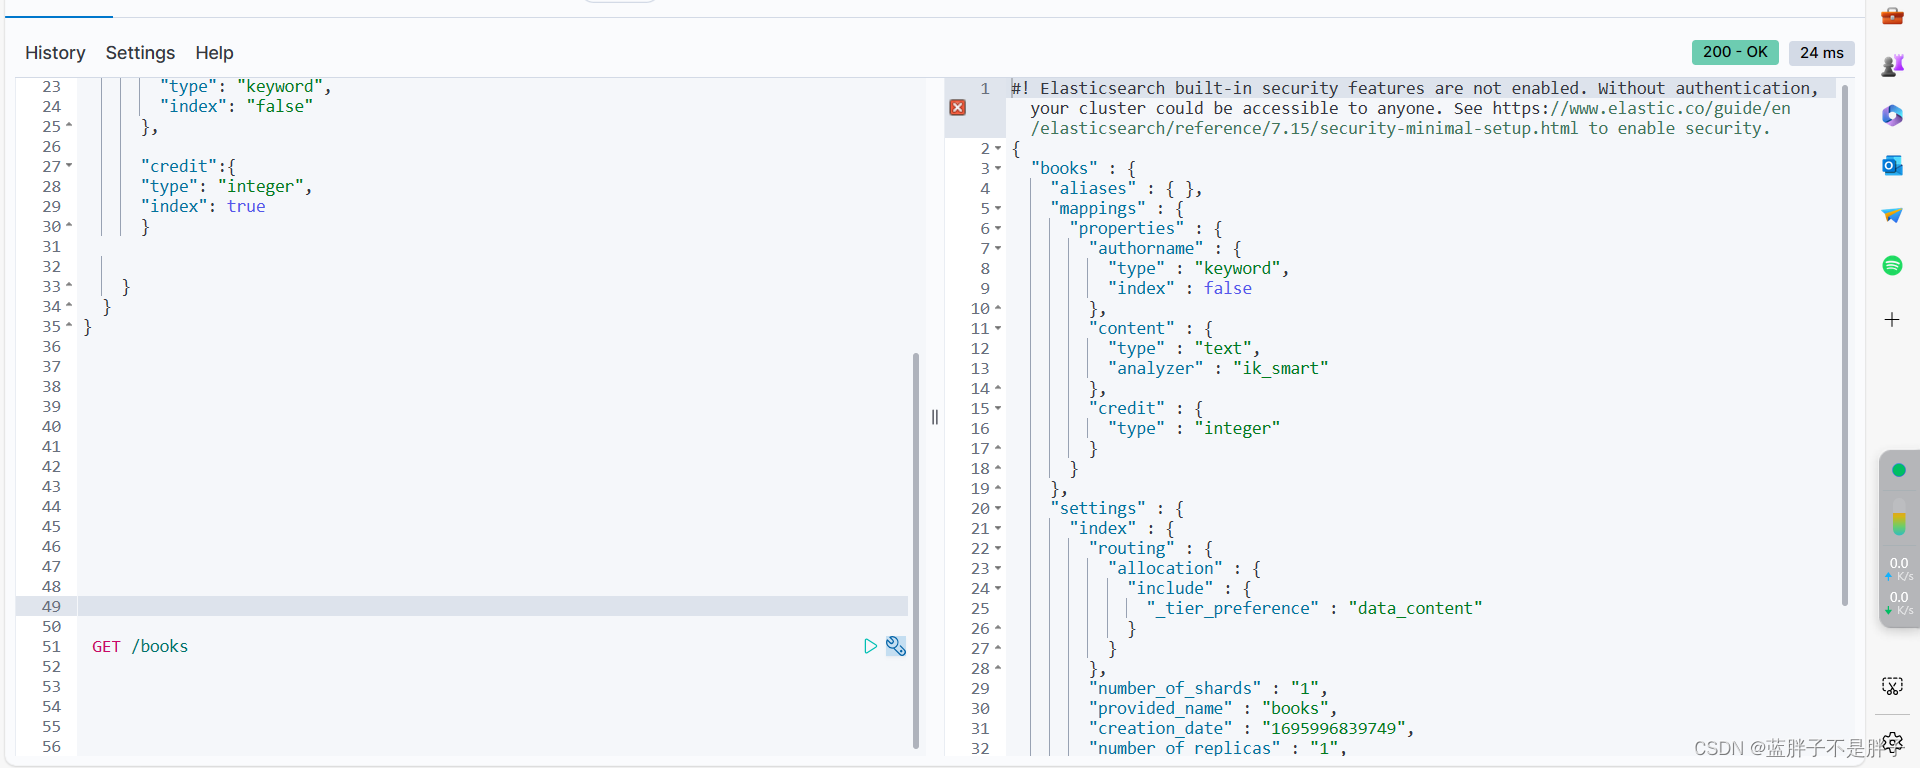Click "credit":{ line in request editor
The width and height of the screenshot is (1920, 768).
click(188, 166)
